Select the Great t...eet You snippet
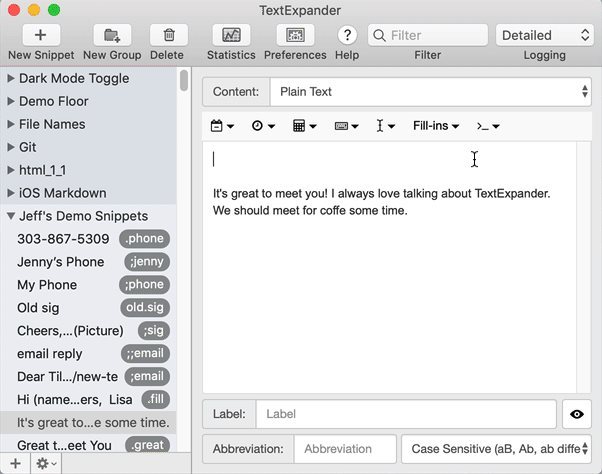This screenshot has width=602, height=474. pos(88,444)
